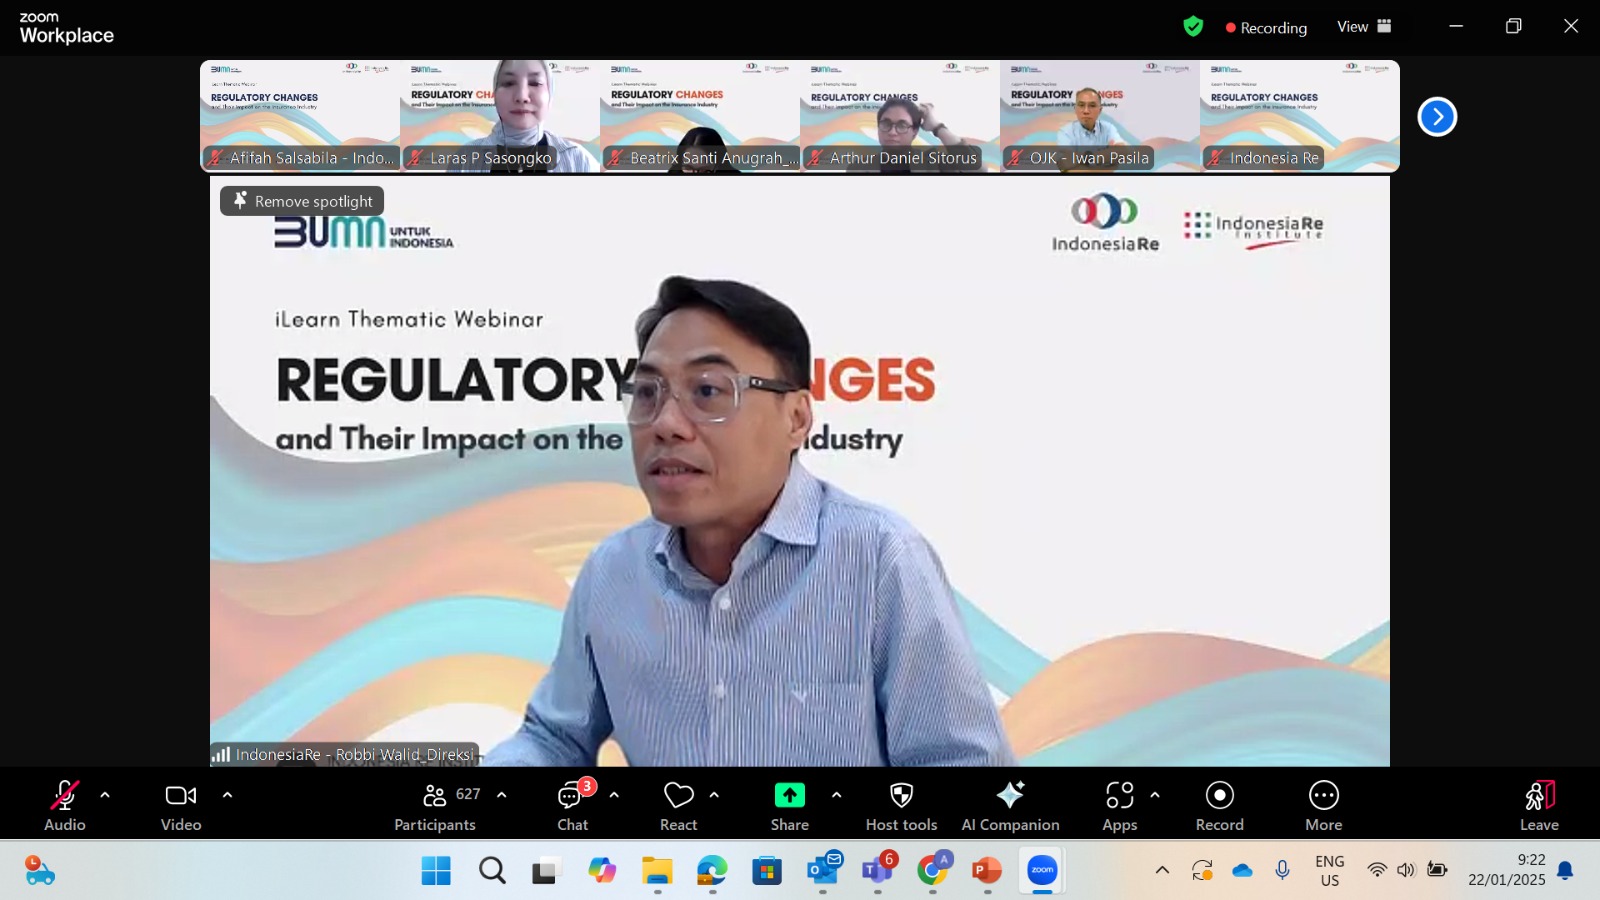Open Host tools shield
1600x900 pixels.
coord(902,806)
